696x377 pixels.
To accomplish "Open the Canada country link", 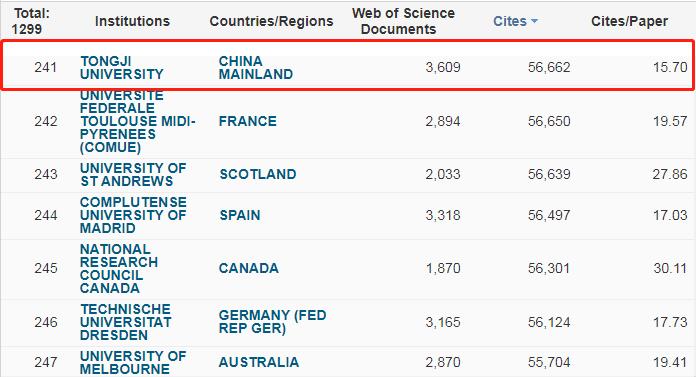I will 249,268.
